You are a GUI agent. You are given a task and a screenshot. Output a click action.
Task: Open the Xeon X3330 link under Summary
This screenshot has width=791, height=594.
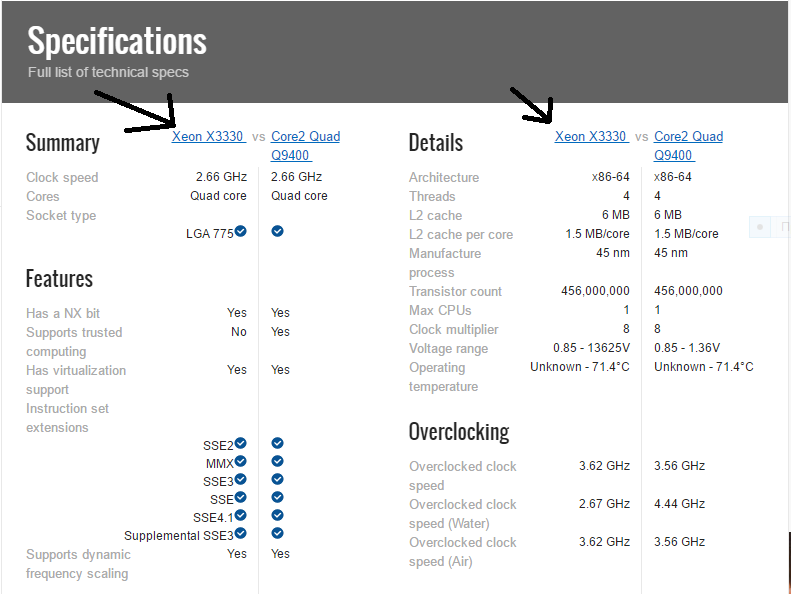[209, 136]
